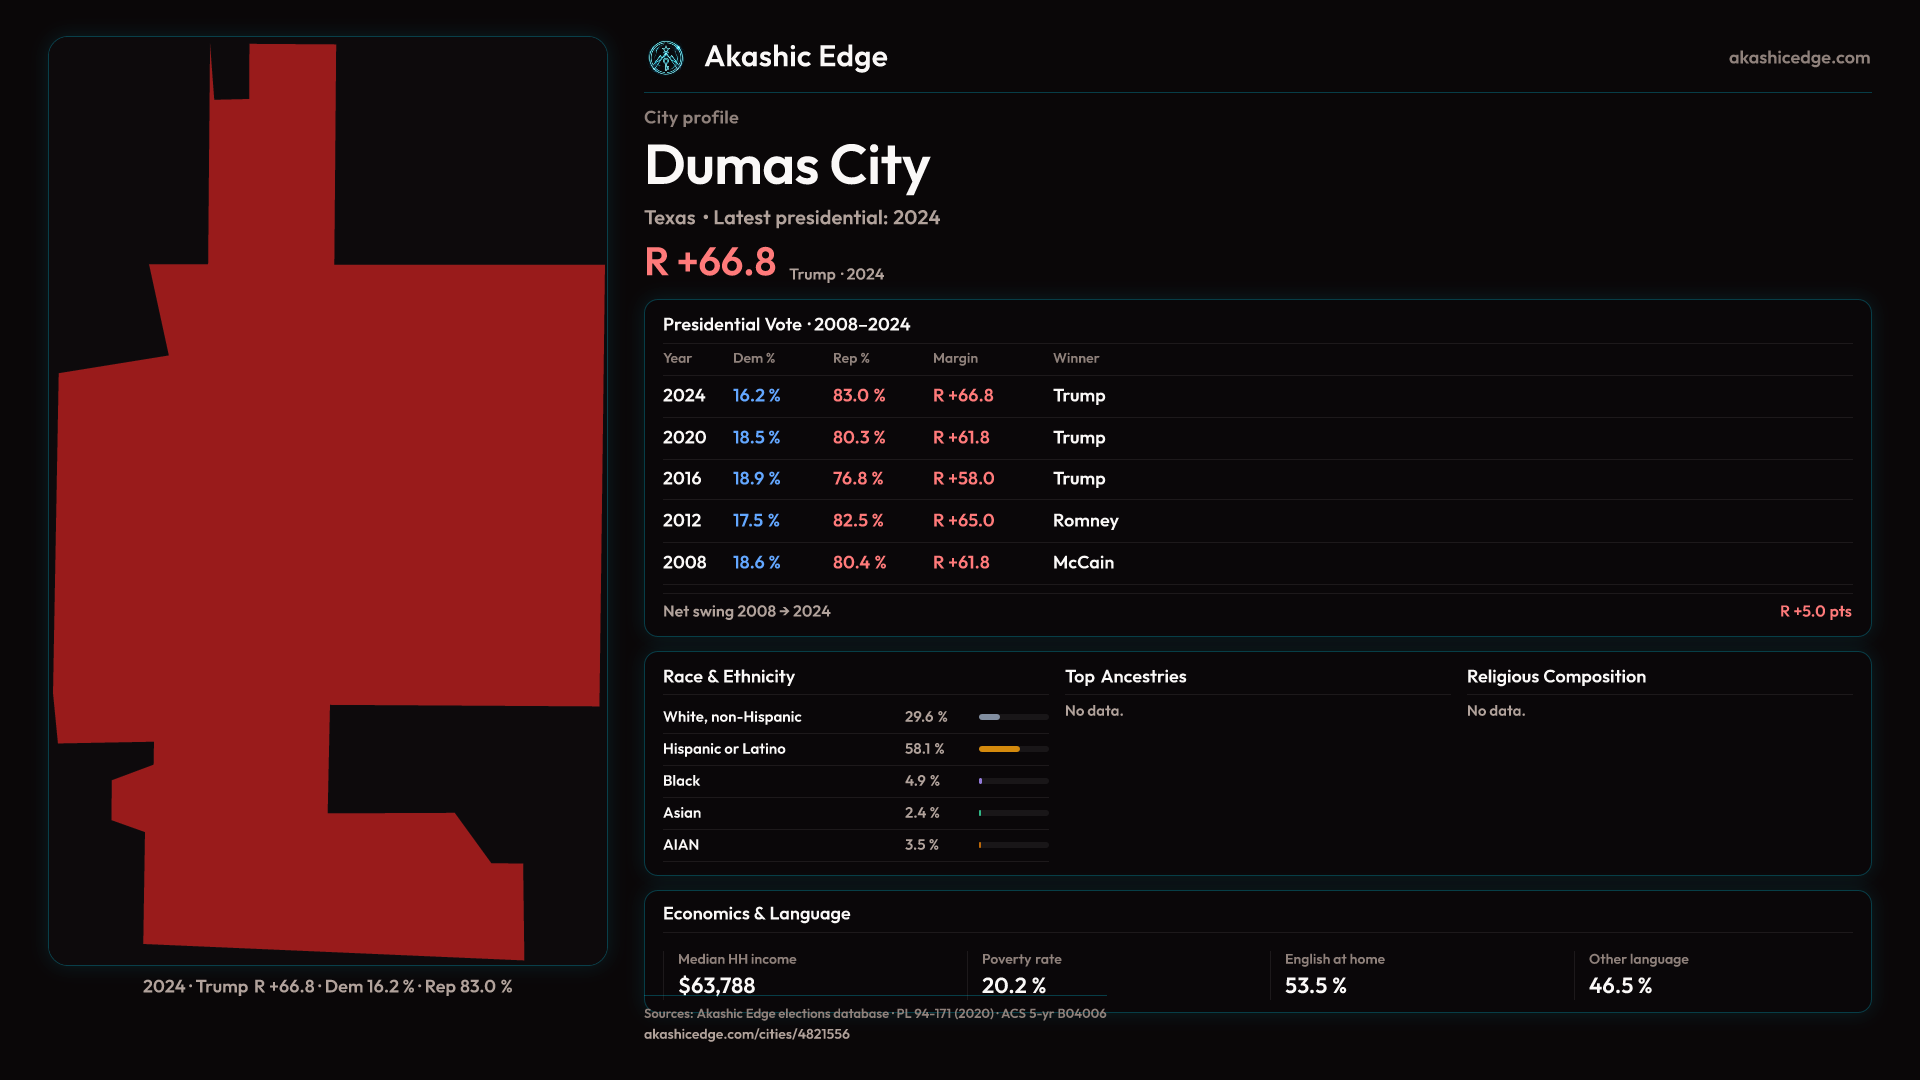This screenshot has height=1080, width=1920.
Task: Click the 2008 McCain winner cell
Action: (1083, 563)
